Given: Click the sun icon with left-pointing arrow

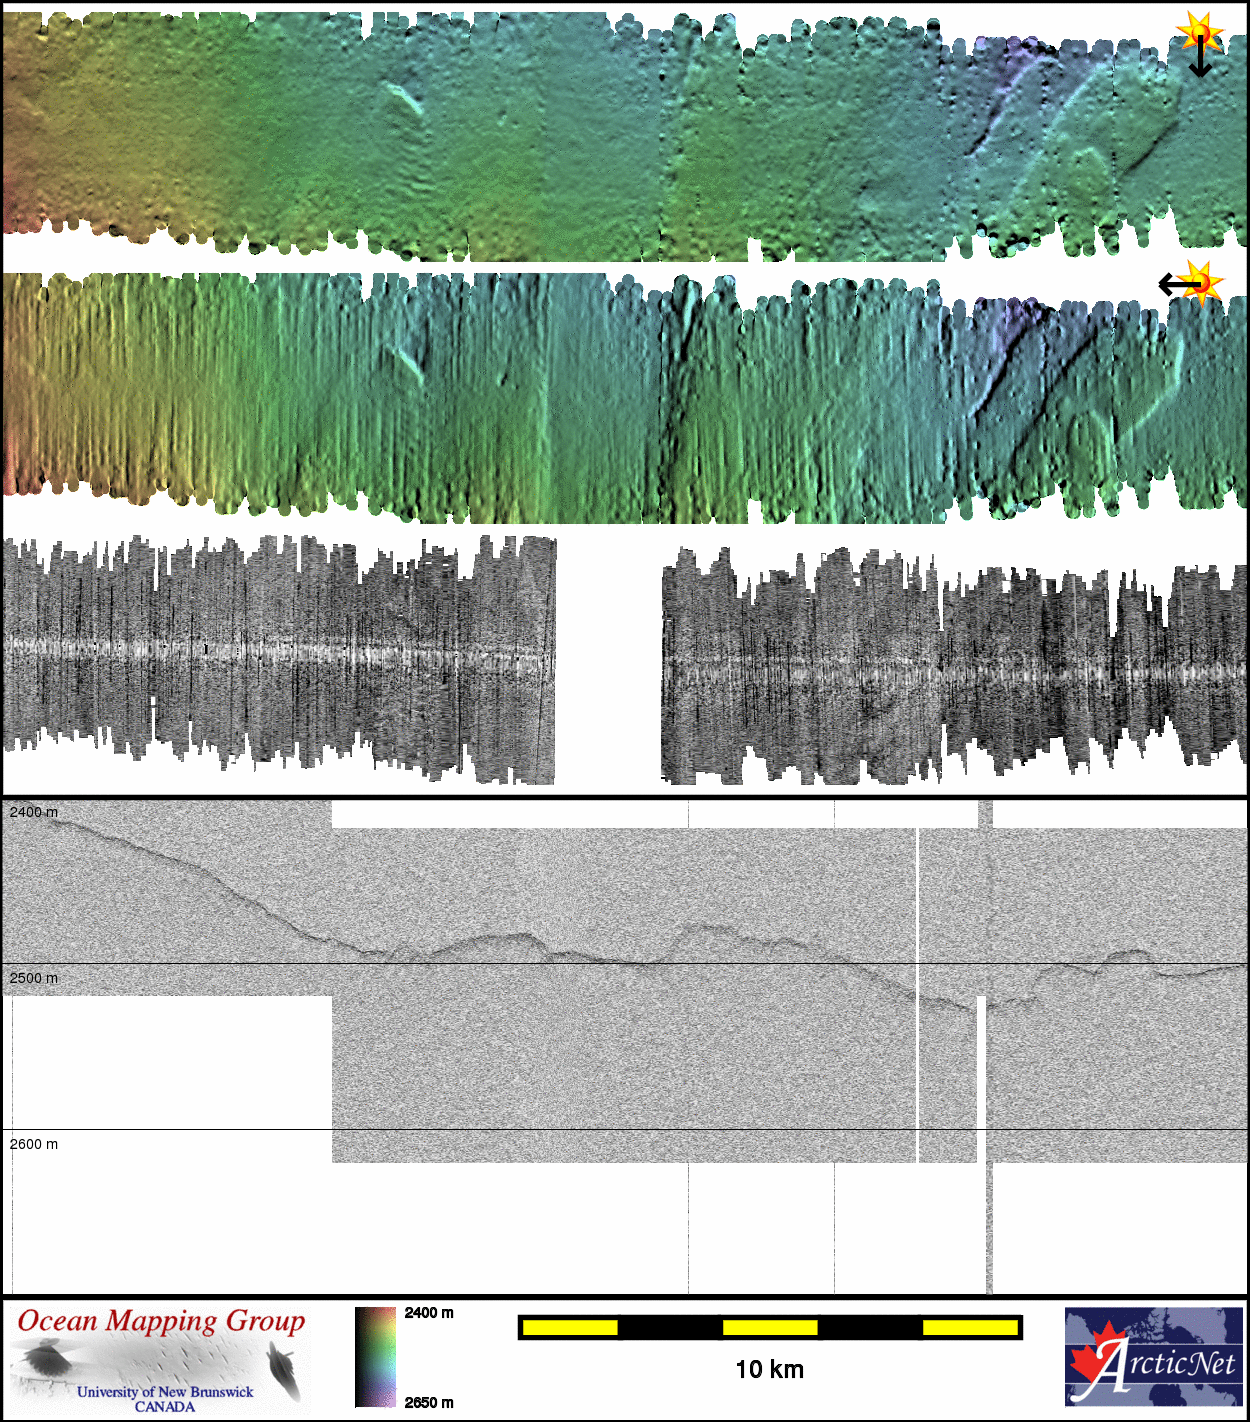Looking at the screenshot, I should click(x=1192, y=284).
